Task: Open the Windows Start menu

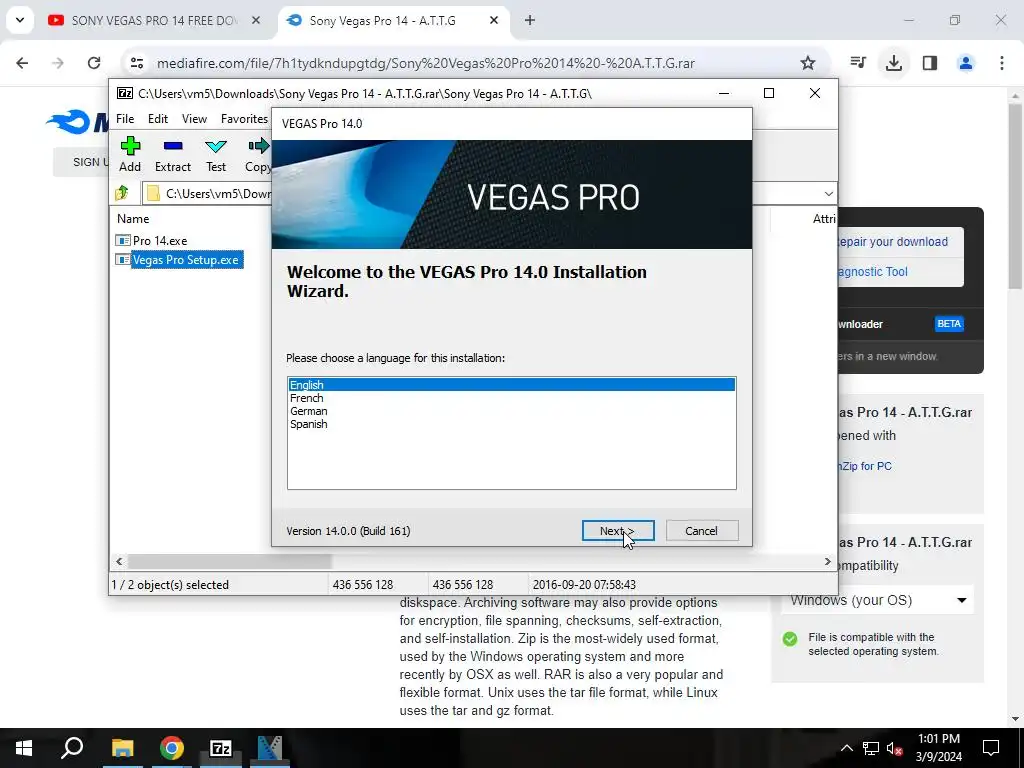Action: [24, 748]
